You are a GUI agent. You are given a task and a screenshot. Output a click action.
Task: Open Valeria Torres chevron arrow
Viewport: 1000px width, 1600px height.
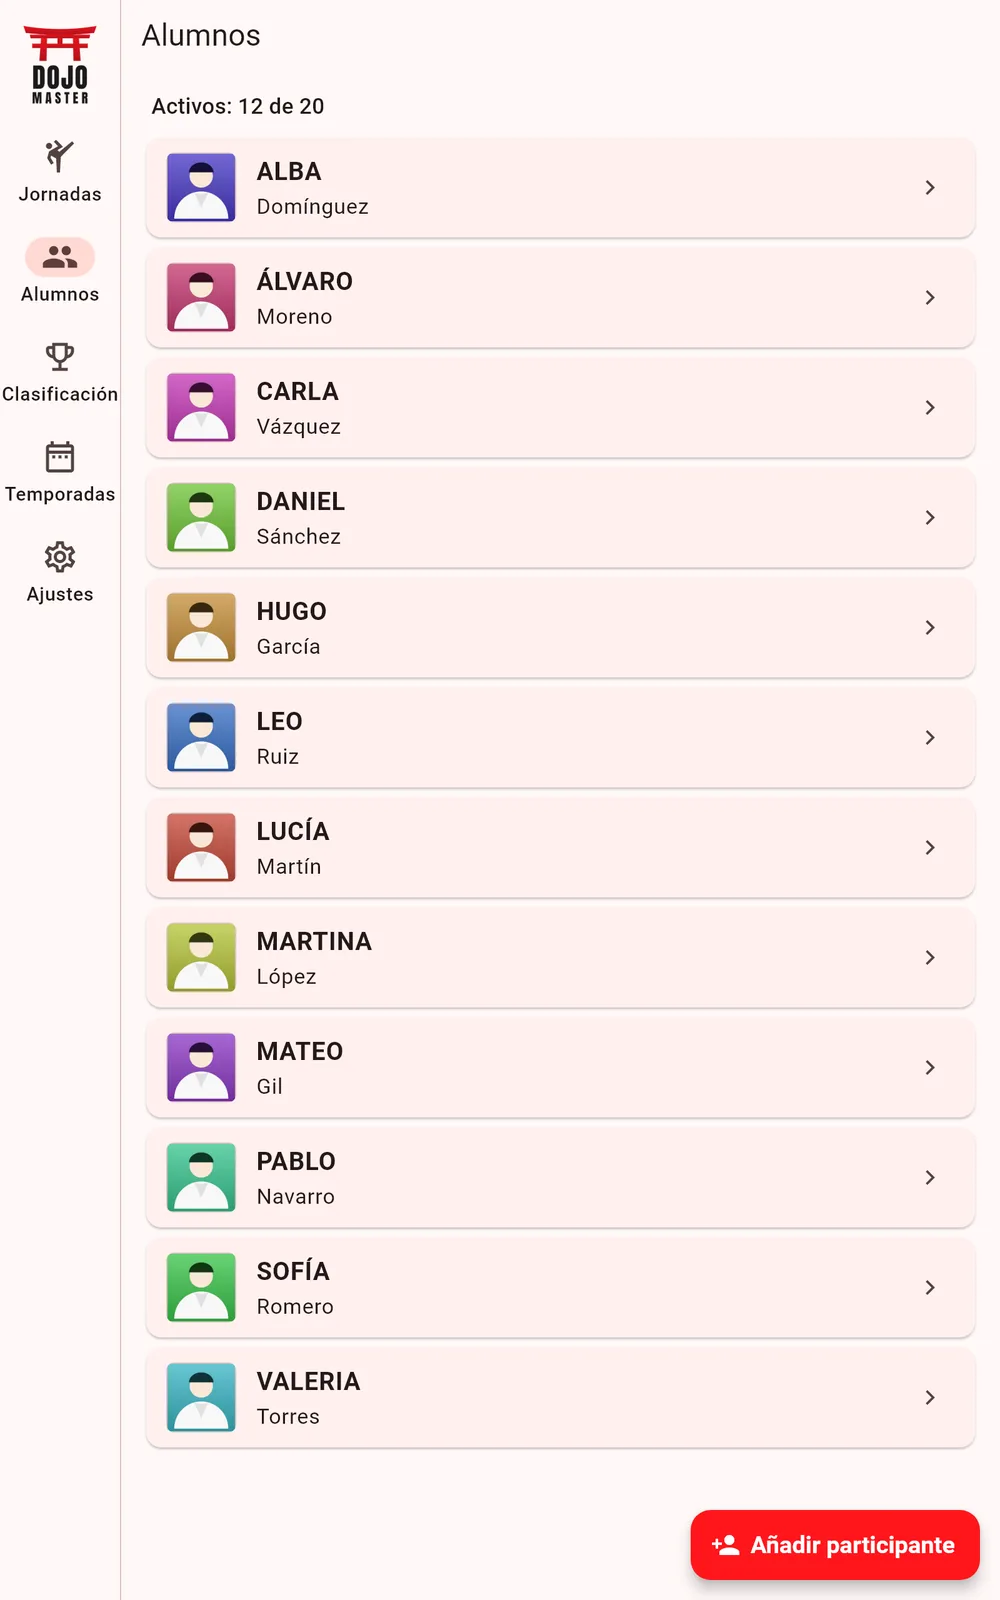(930, 1397)
